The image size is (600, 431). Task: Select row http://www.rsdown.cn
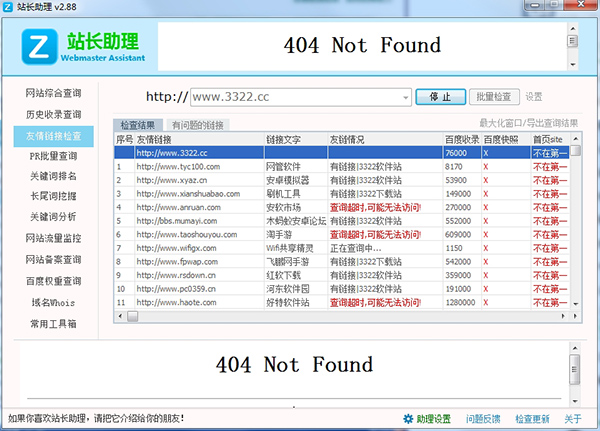click(x=342, y=276)
